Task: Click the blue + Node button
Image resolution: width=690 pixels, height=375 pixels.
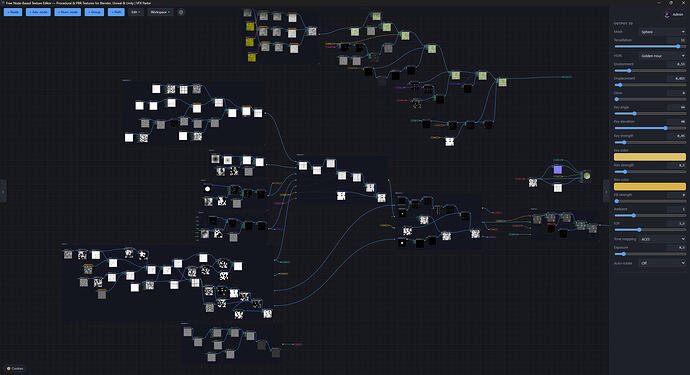Action: 13,12
